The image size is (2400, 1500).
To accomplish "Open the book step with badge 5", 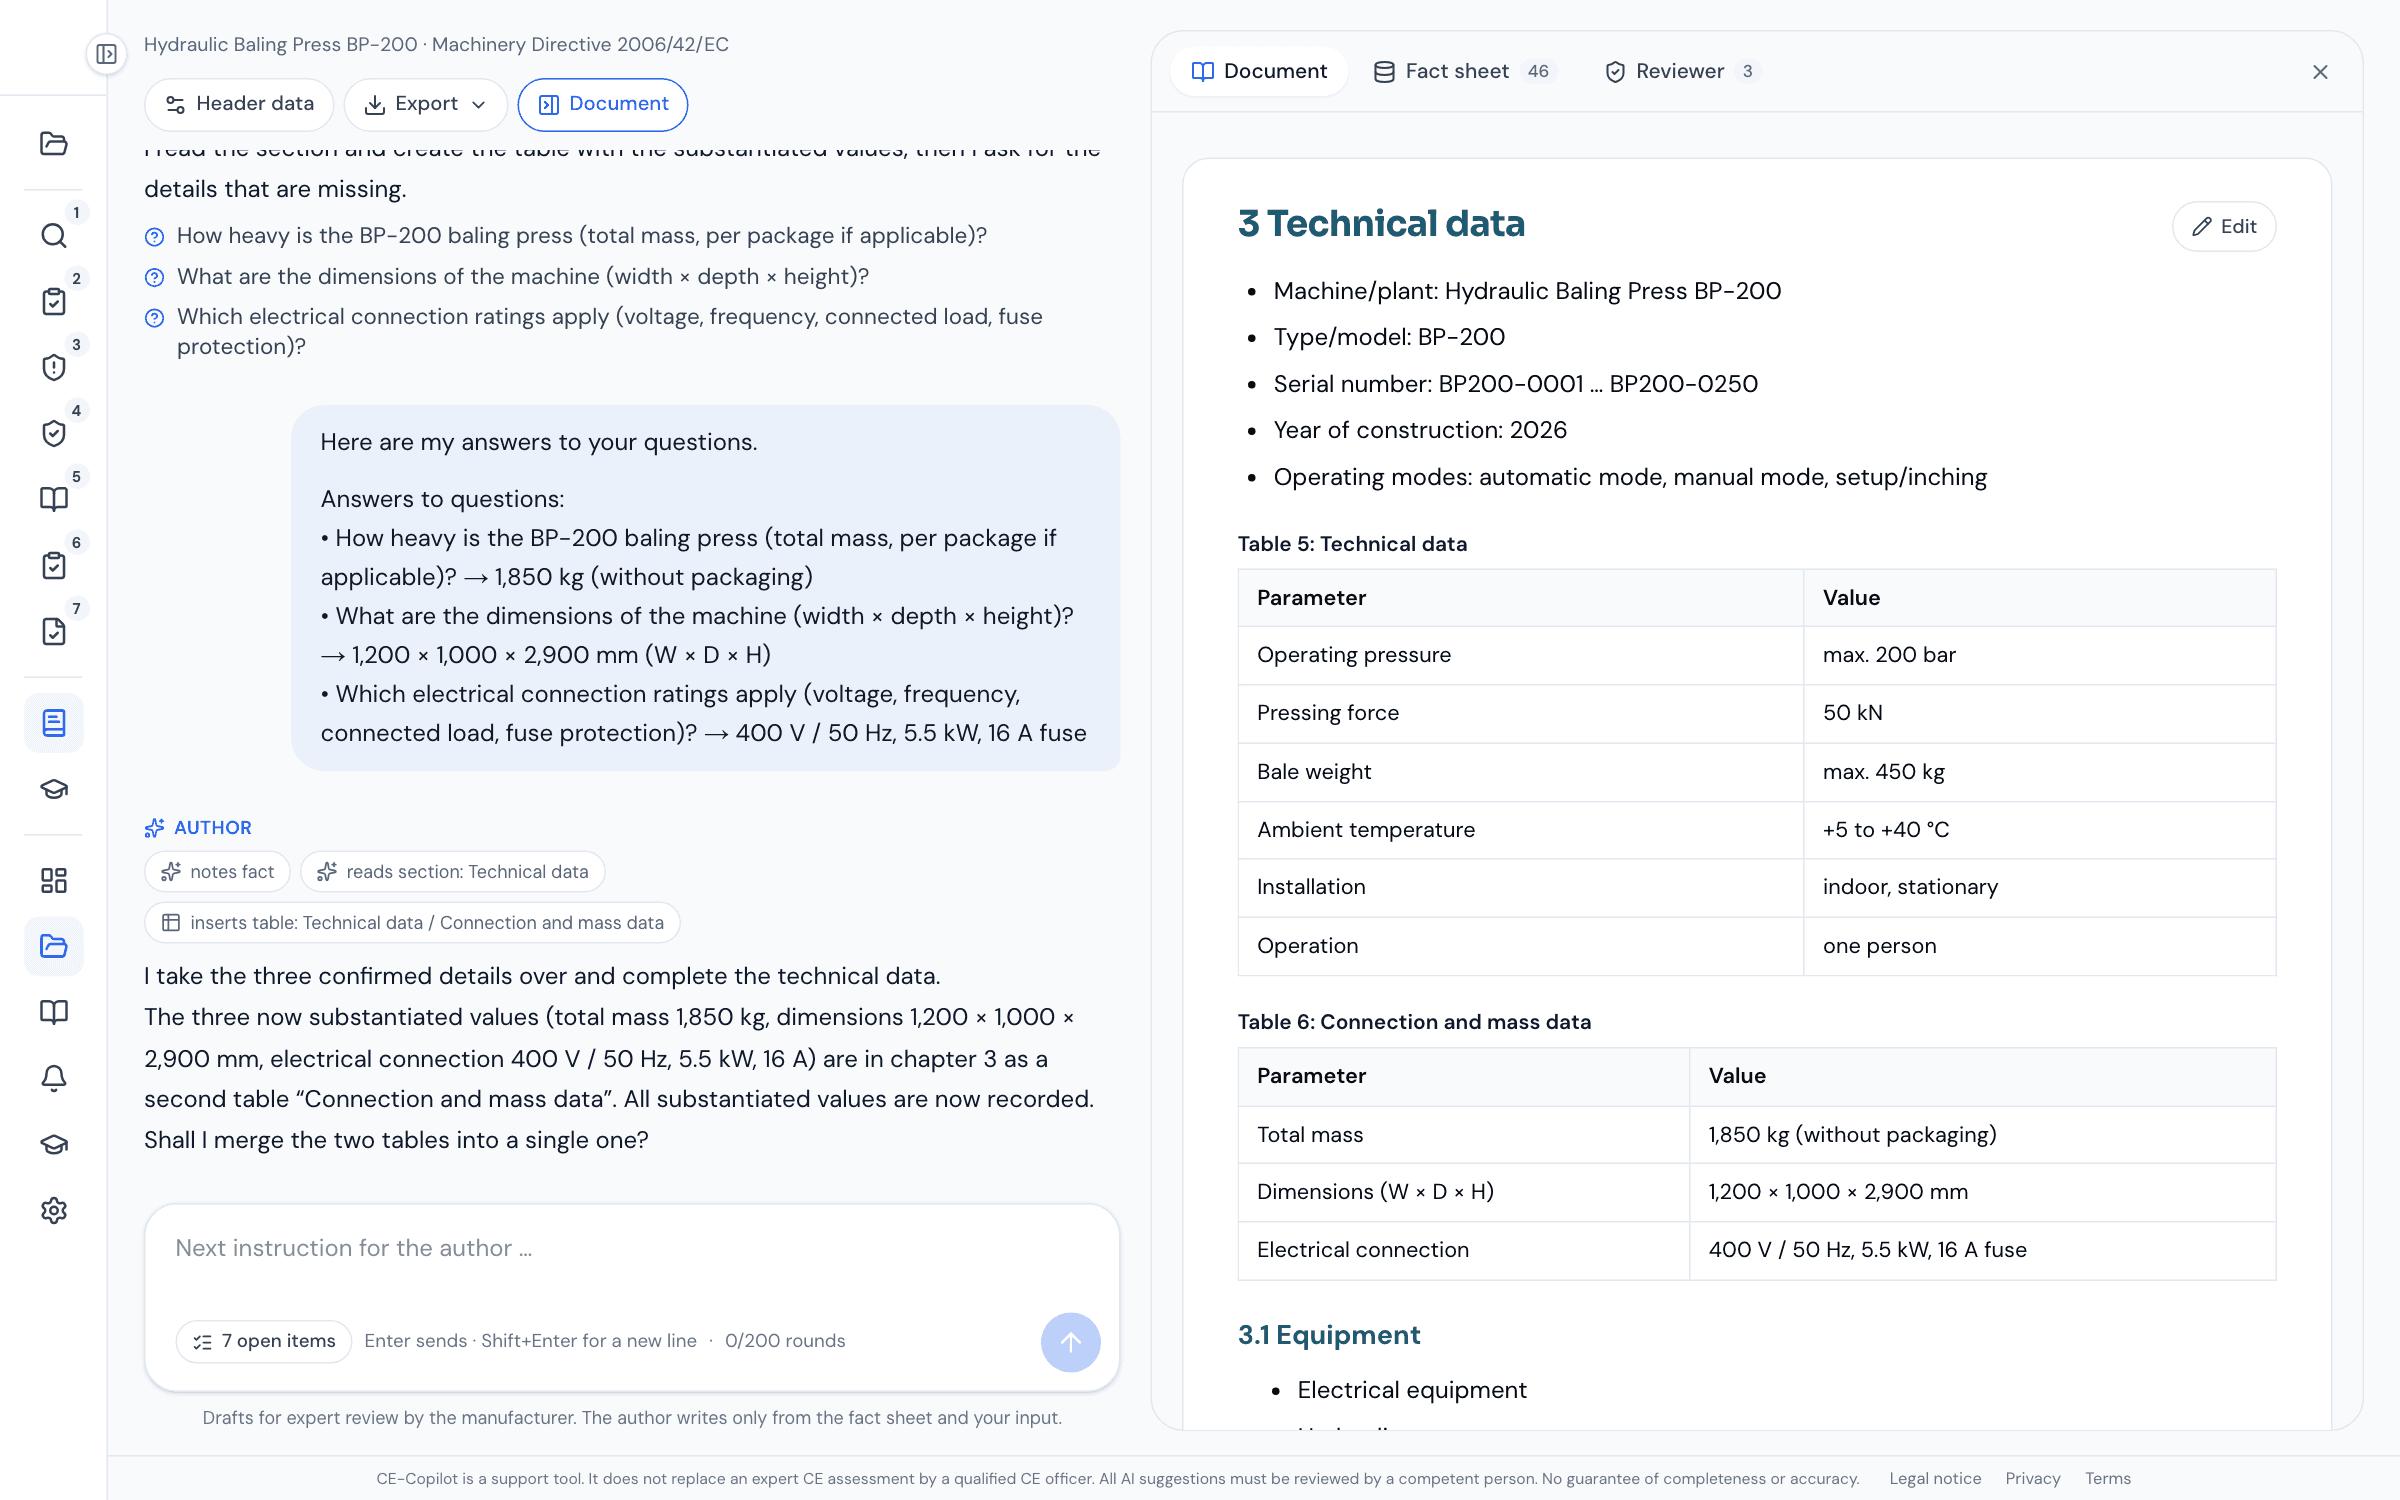I will (54, 500).
